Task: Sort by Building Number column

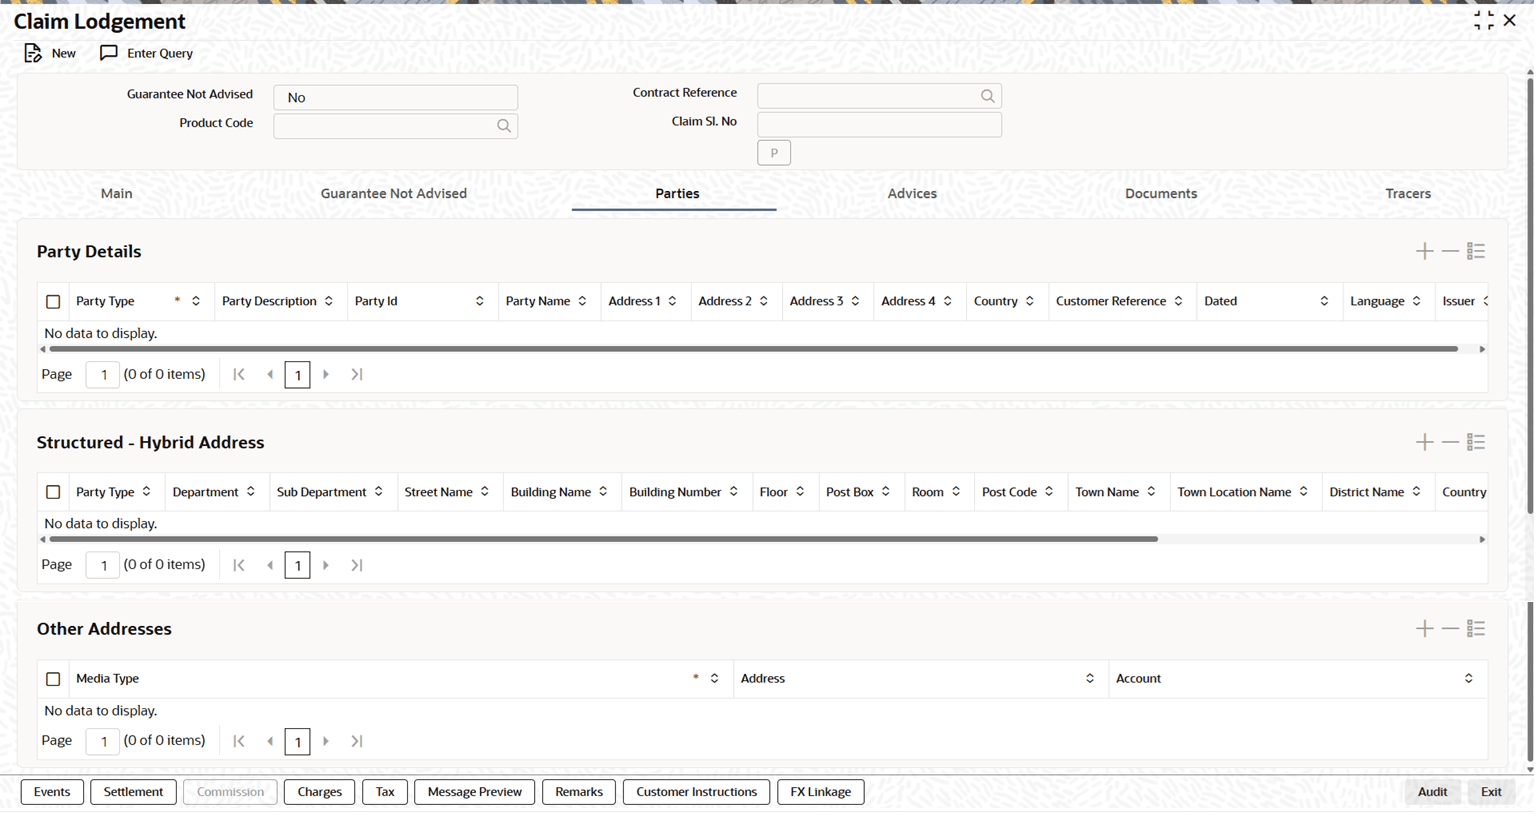Action: coord(734,492)
